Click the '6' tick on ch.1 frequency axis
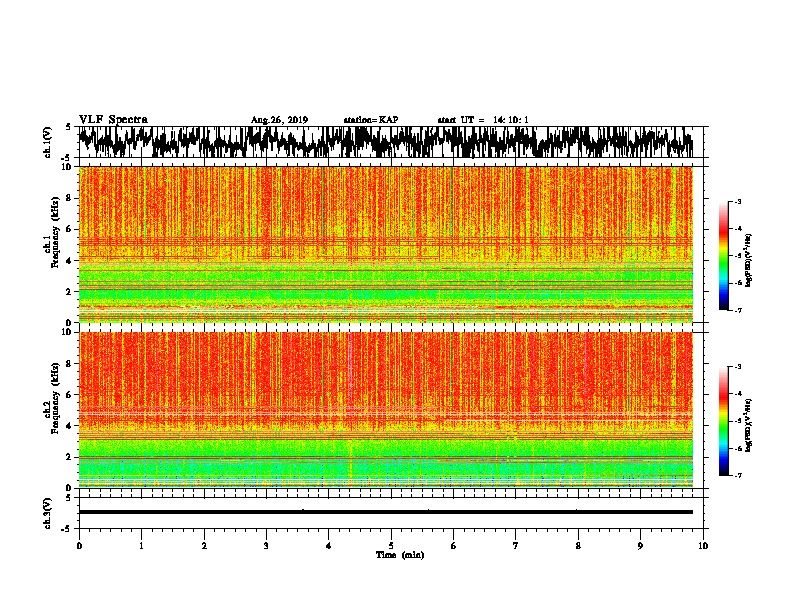 69,229
